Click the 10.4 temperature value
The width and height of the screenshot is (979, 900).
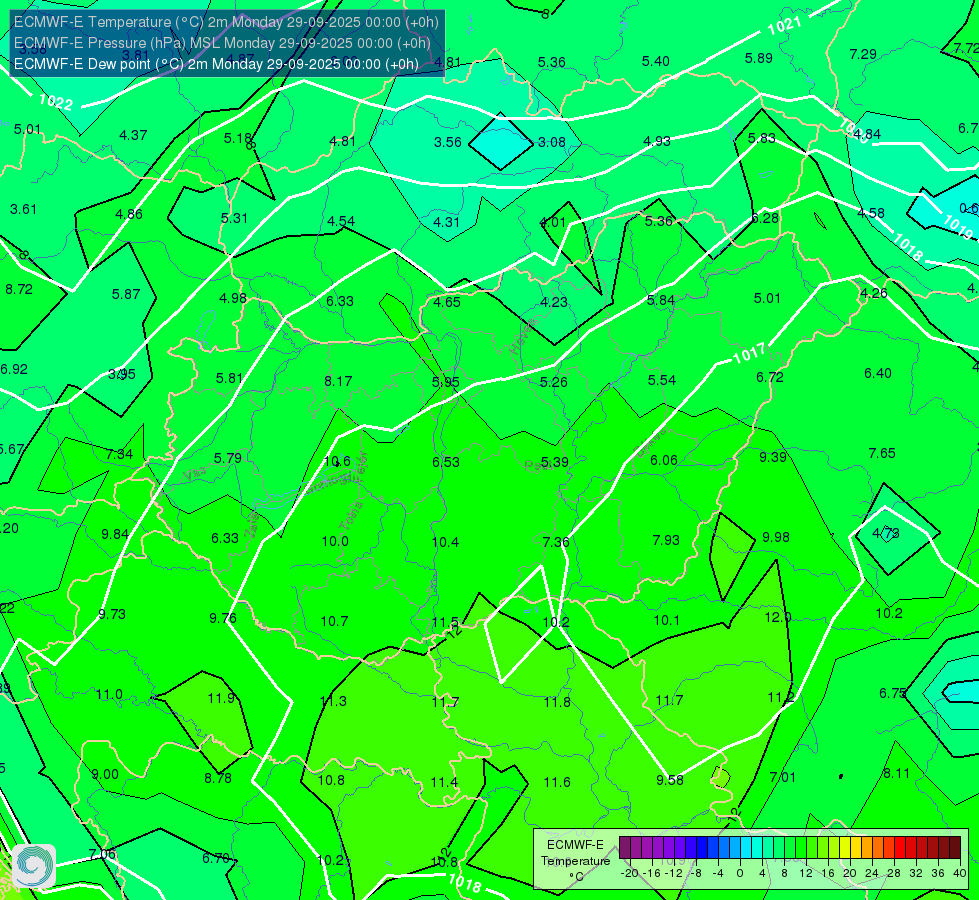[445, 542]
